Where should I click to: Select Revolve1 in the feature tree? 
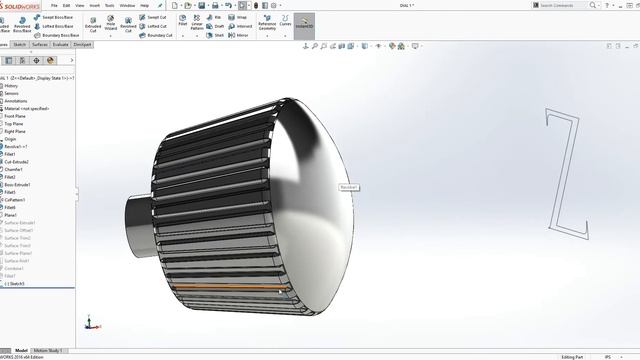tap(16, 147)
